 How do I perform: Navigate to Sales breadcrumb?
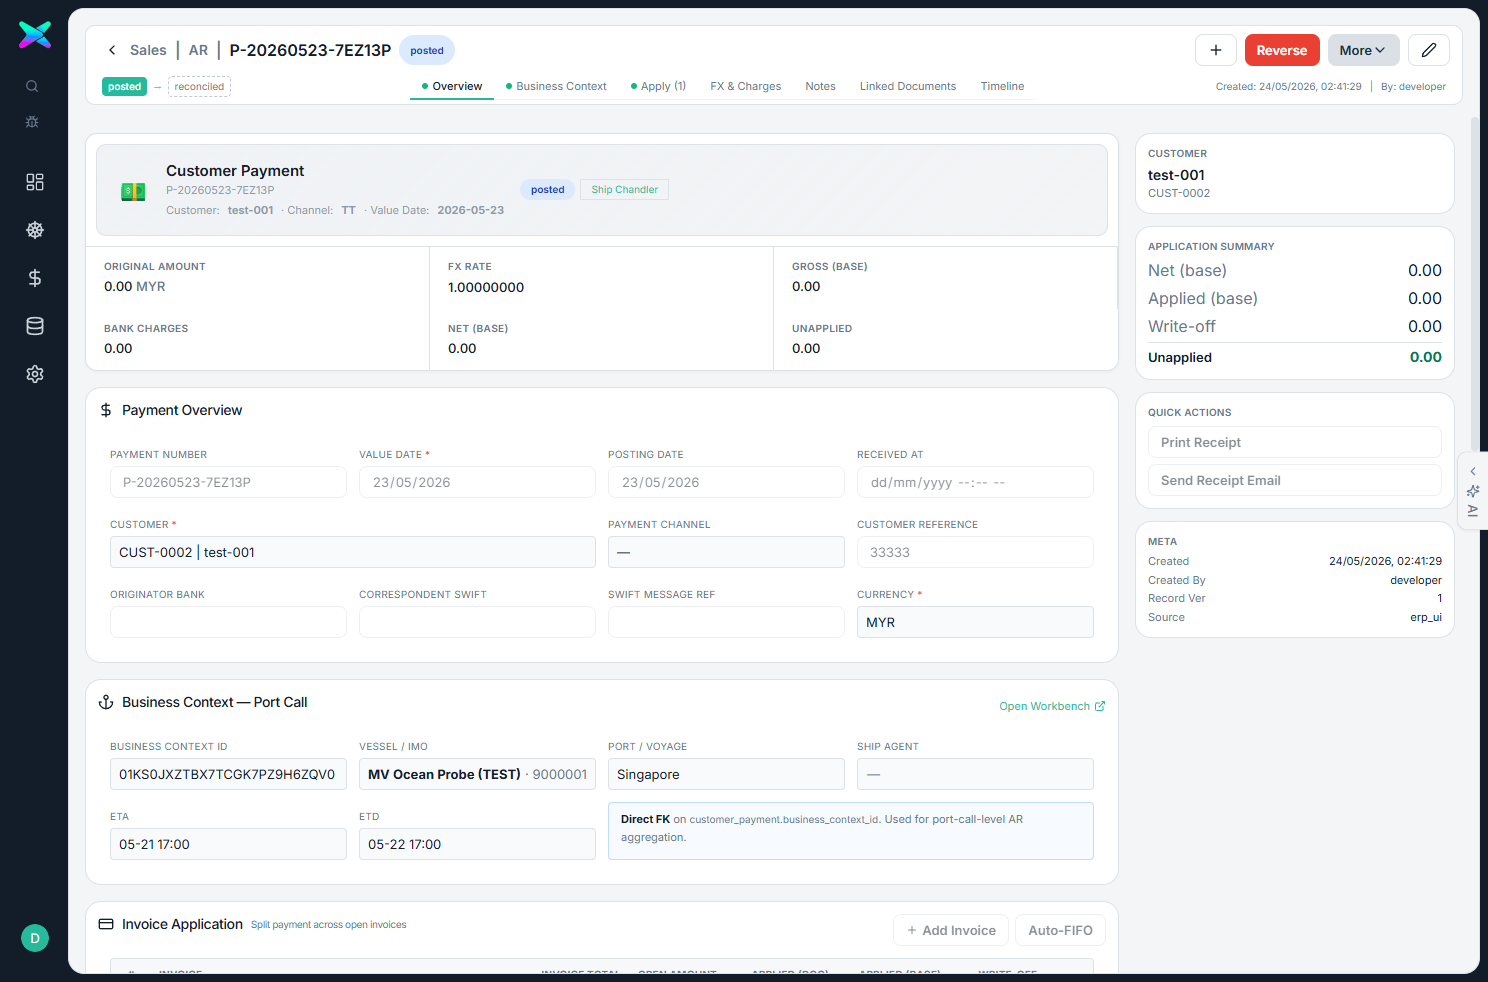click(148, 50)
